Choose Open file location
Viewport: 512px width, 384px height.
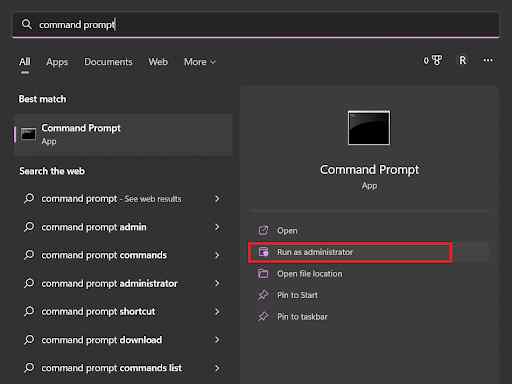(368, 274)
